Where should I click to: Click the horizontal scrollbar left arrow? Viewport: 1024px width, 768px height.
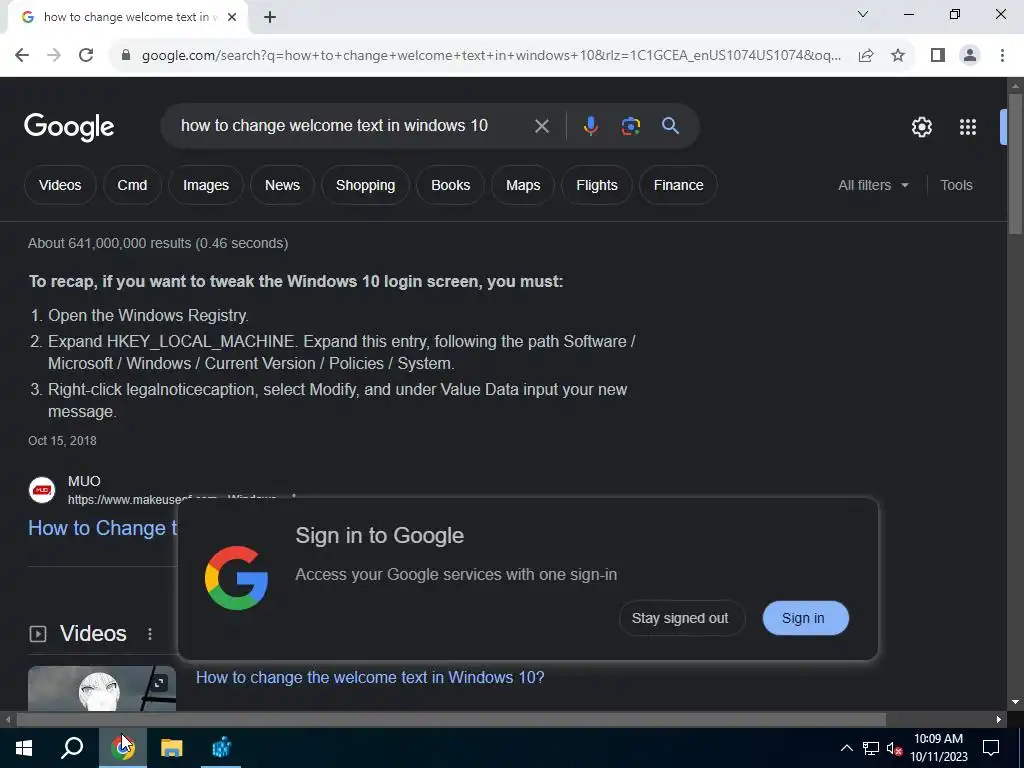(x=7, y=719)
